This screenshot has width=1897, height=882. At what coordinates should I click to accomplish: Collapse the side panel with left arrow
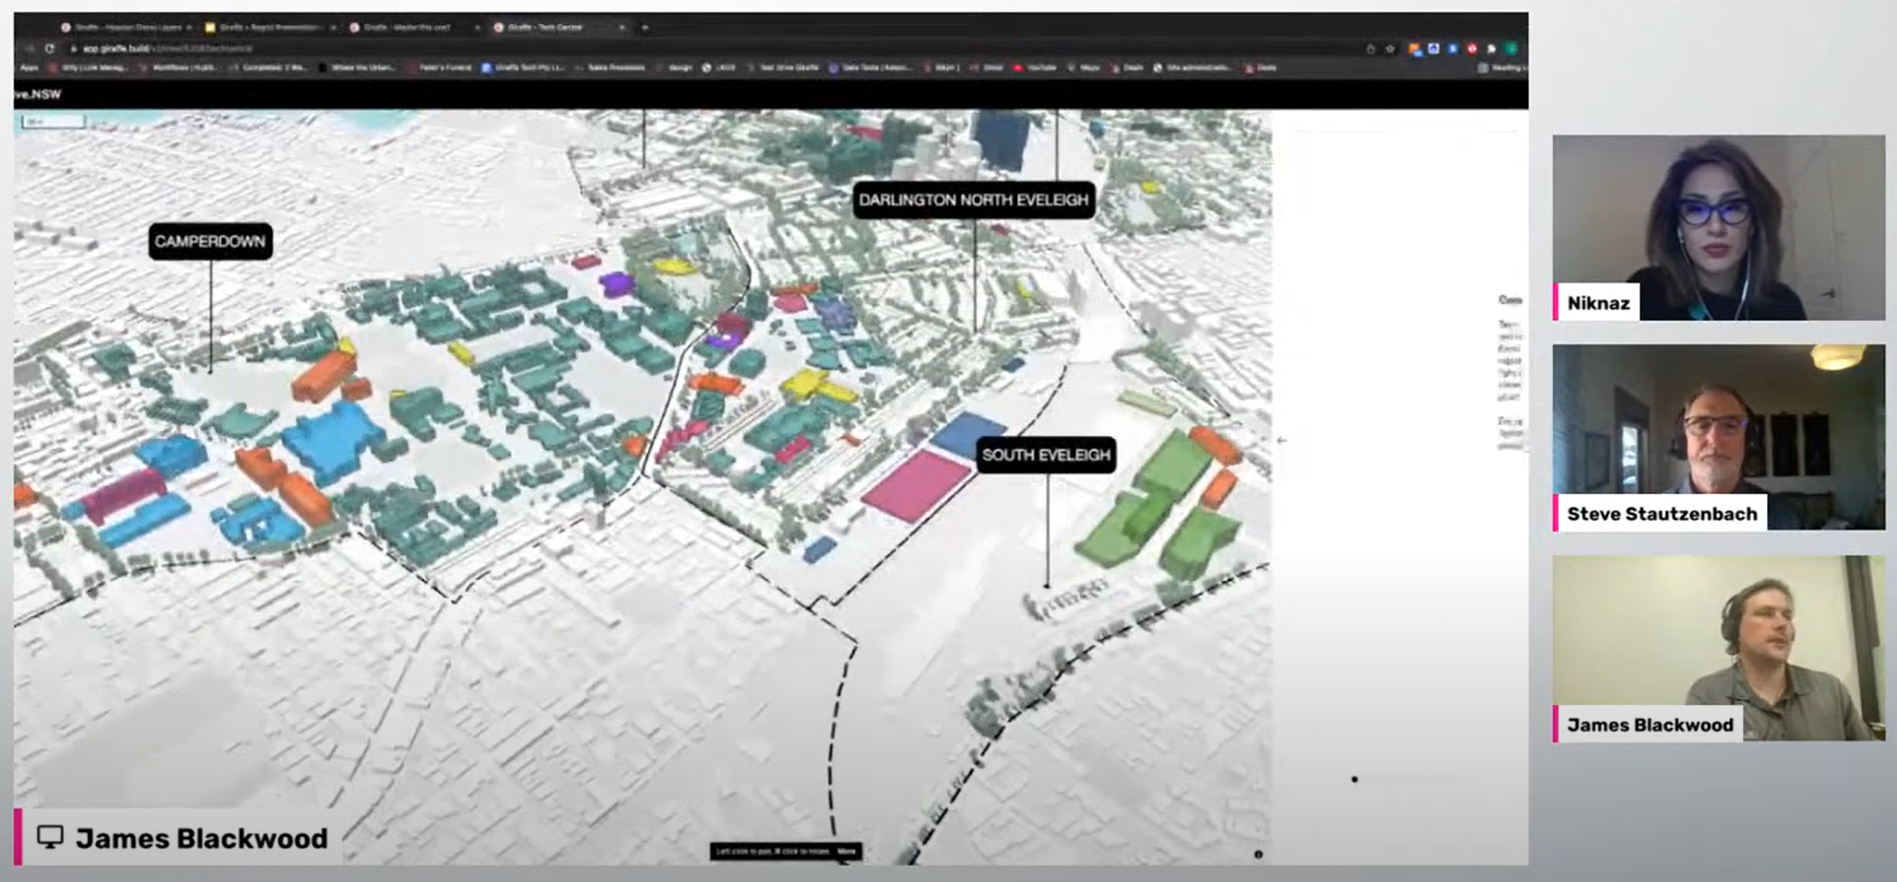click(x=1282, y=440)
